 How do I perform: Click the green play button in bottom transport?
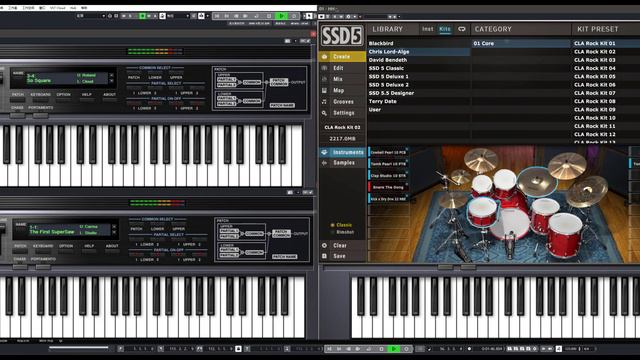393,349
